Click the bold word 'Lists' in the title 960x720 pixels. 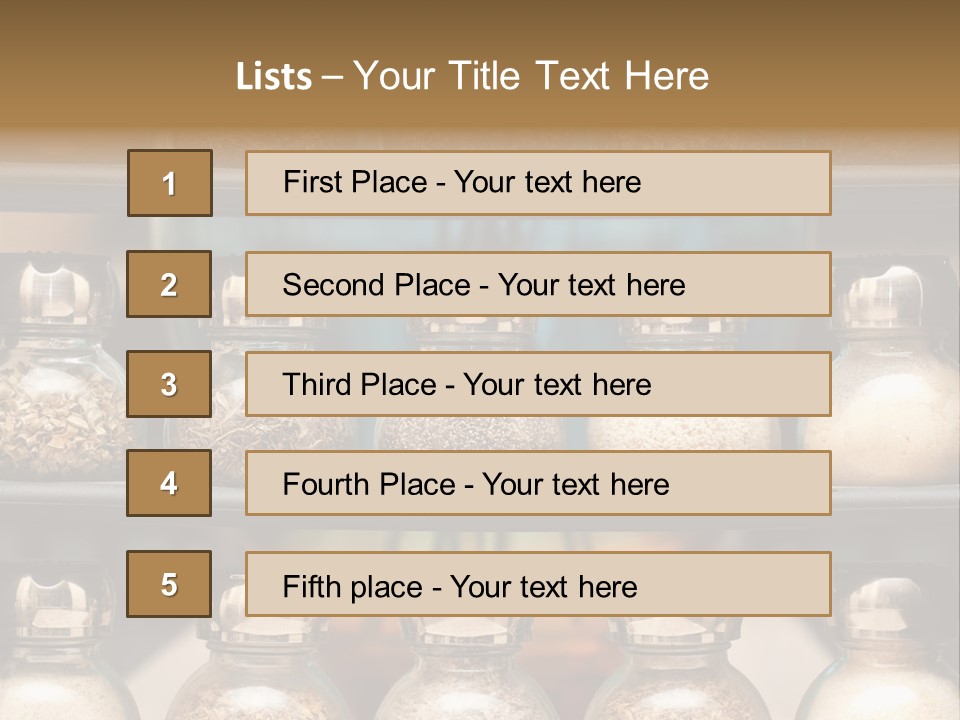click(x=274, y=76)
